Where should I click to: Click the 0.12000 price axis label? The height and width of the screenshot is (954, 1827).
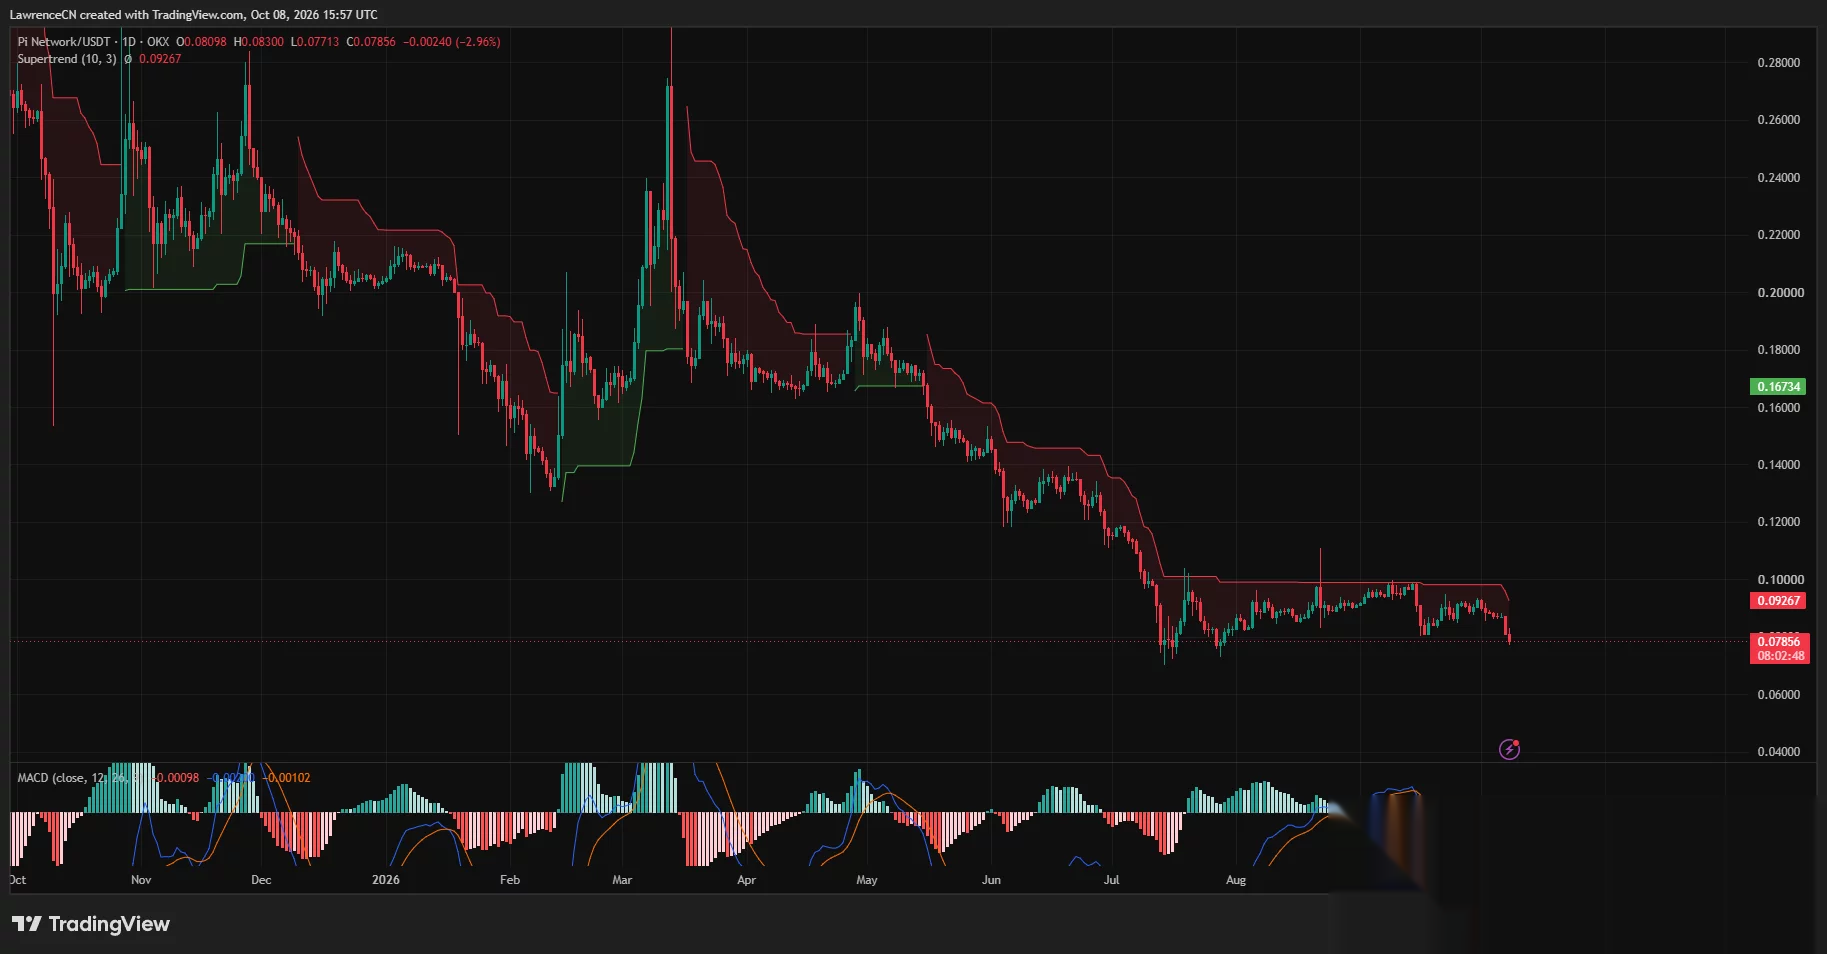click(1779, 522)
